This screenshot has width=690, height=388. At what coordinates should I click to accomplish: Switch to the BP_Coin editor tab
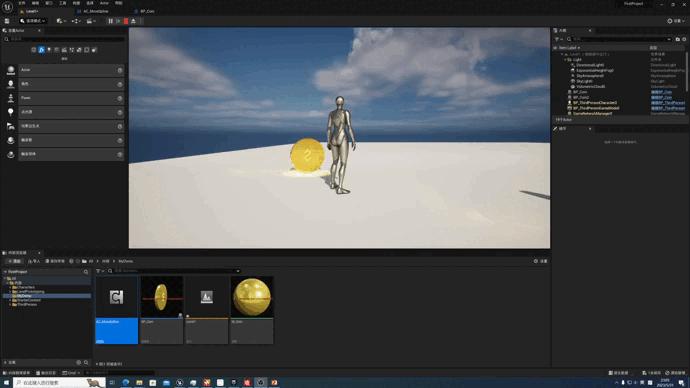tap(147, 11)
